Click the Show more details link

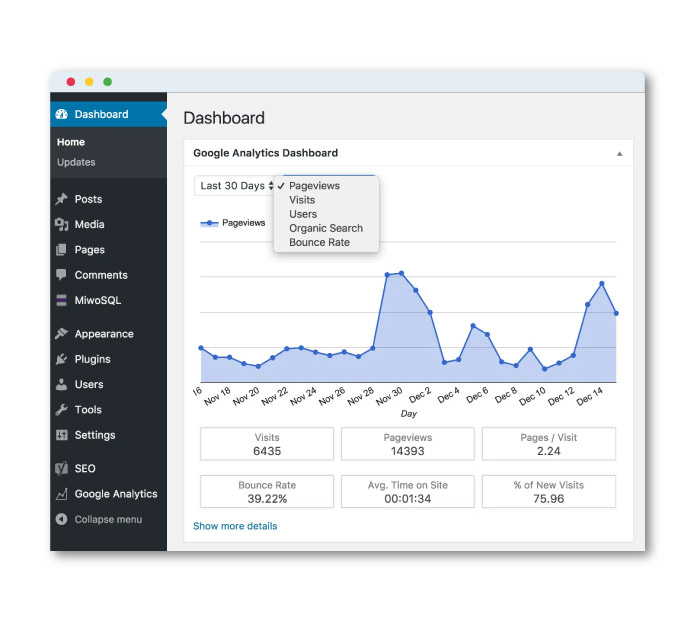point(235,526)
